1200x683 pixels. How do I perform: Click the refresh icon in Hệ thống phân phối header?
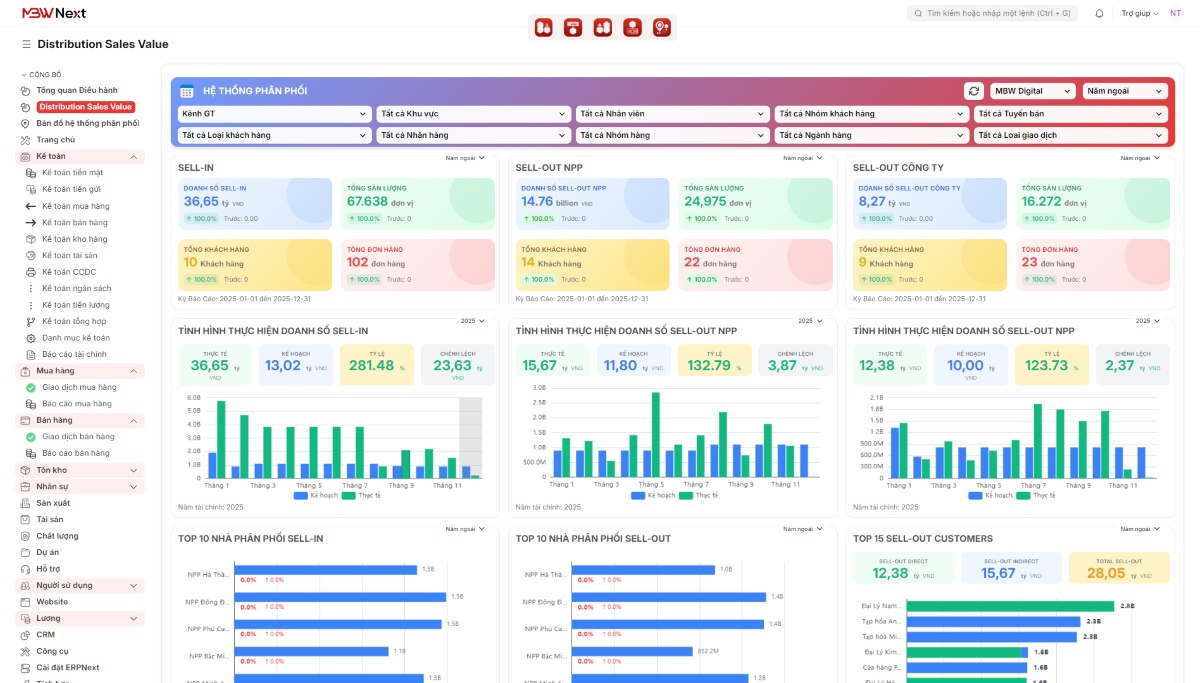(973, 90)
